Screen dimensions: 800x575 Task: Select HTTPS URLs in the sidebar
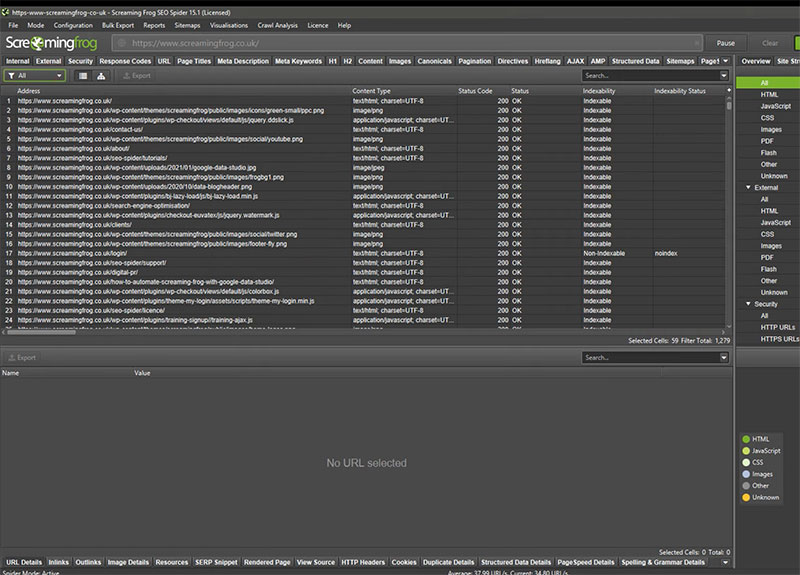[780, 339]
